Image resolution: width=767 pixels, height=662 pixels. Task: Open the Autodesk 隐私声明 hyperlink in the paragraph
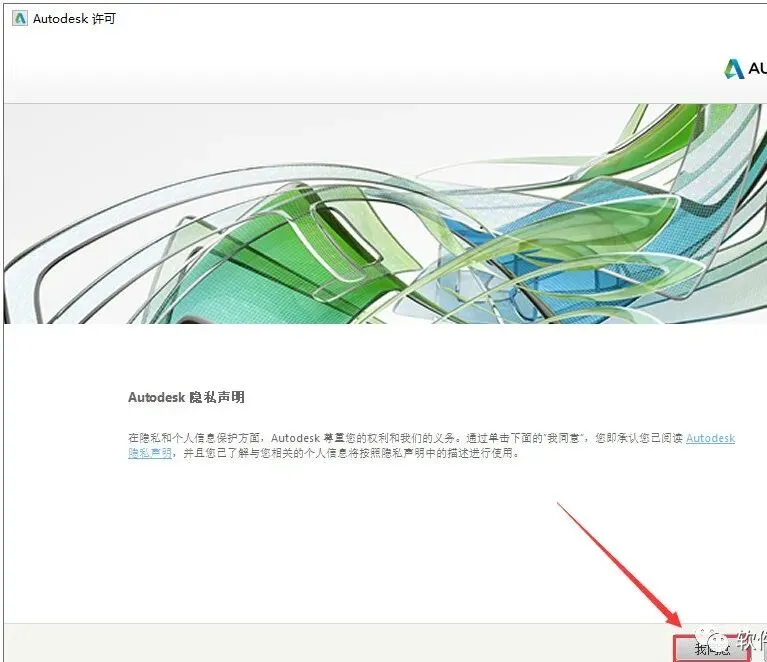[710, 438]
